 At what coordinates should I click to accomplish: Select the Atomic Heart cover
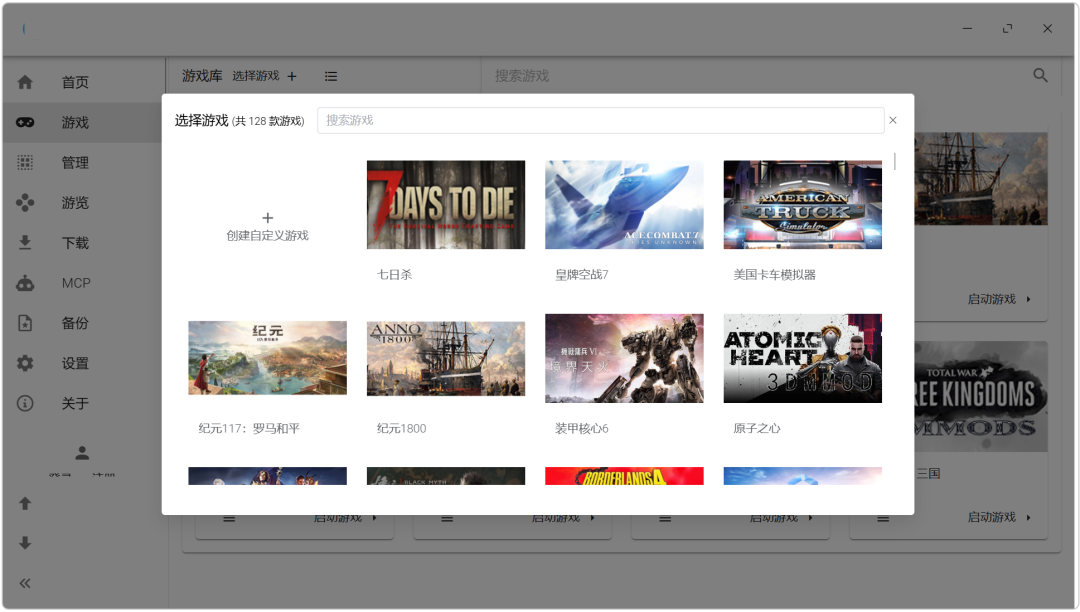click(802, 359)
